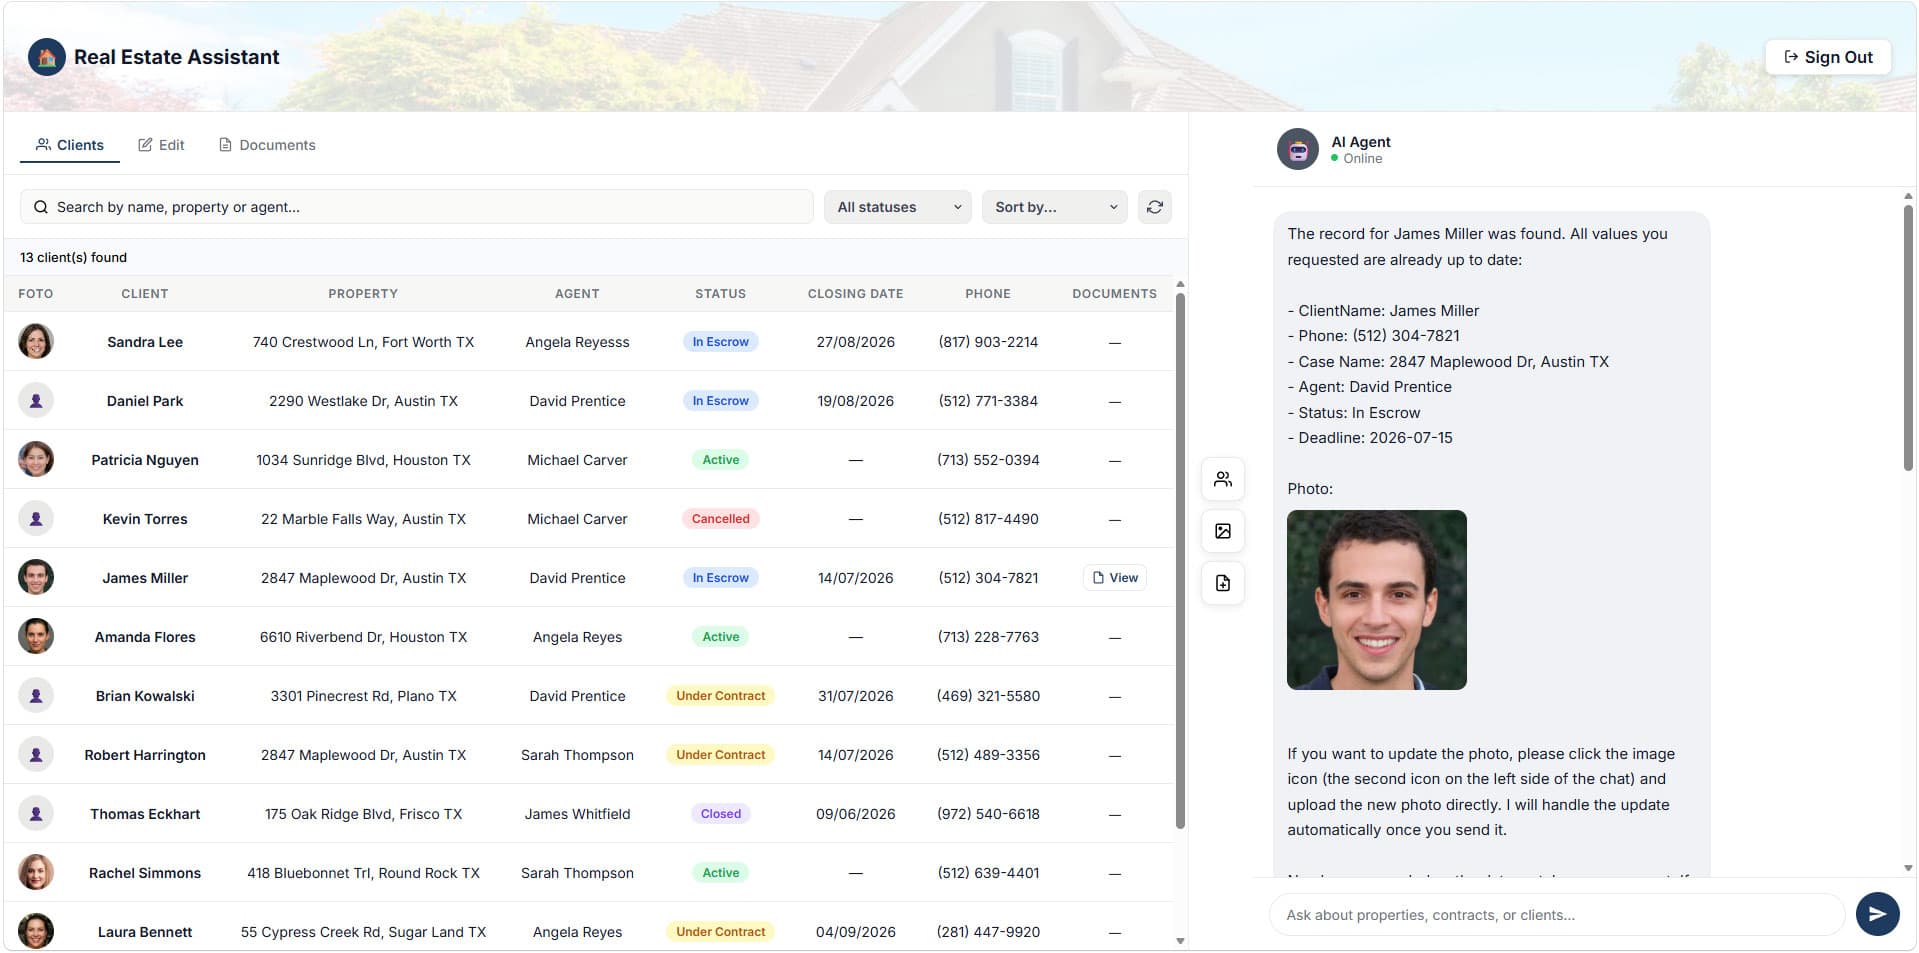Click the chat message input field

(1556, 914)
